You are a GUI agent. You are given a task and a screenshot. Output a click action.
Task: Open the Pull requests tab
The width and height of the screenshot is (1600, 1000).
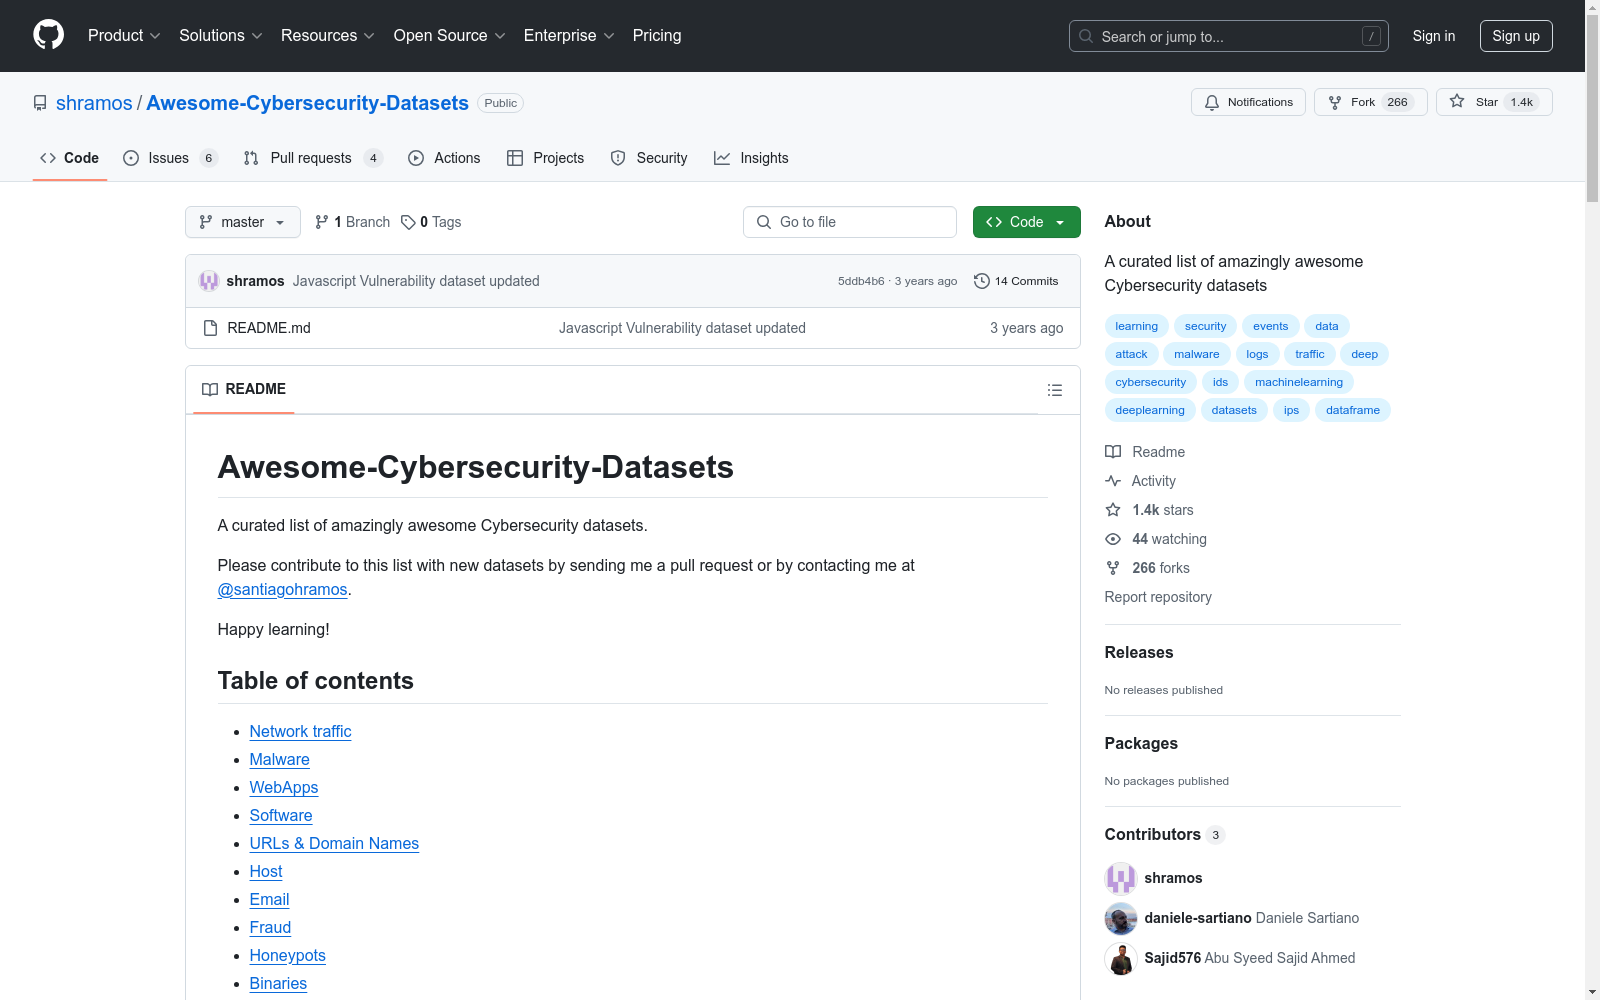click(313, 158)
